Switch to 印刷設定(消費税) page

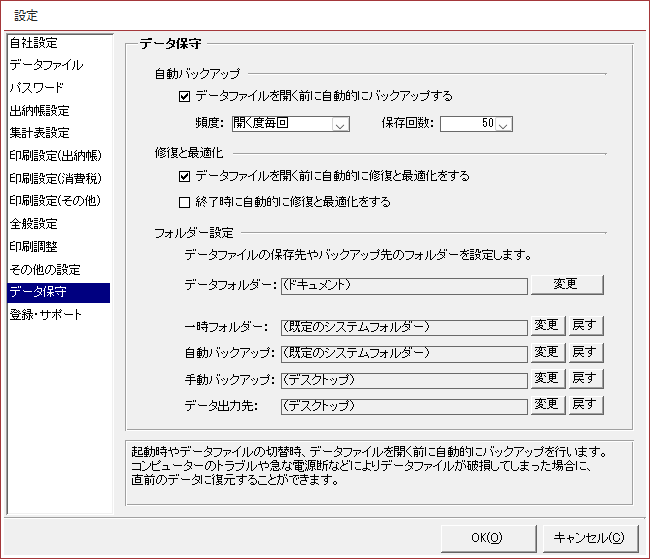pyautogui.click(x=55, y=179)
